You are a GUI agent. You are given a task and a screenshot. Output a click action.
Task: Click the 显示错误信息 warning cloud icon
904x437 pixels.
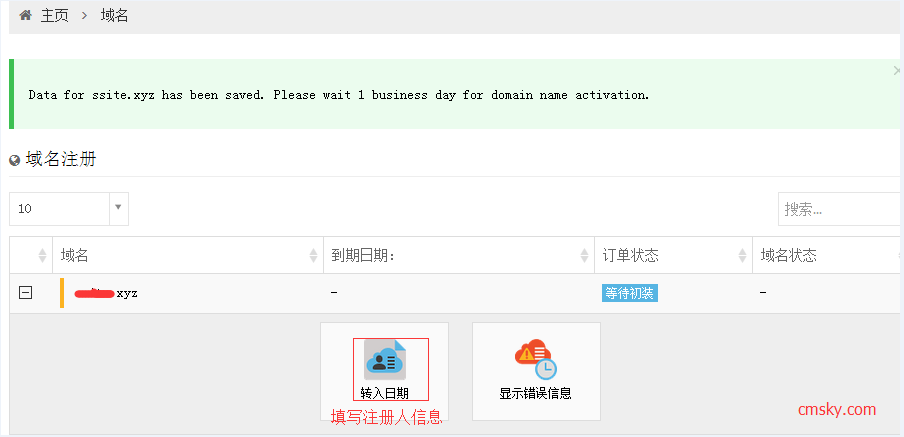(535, 358)
